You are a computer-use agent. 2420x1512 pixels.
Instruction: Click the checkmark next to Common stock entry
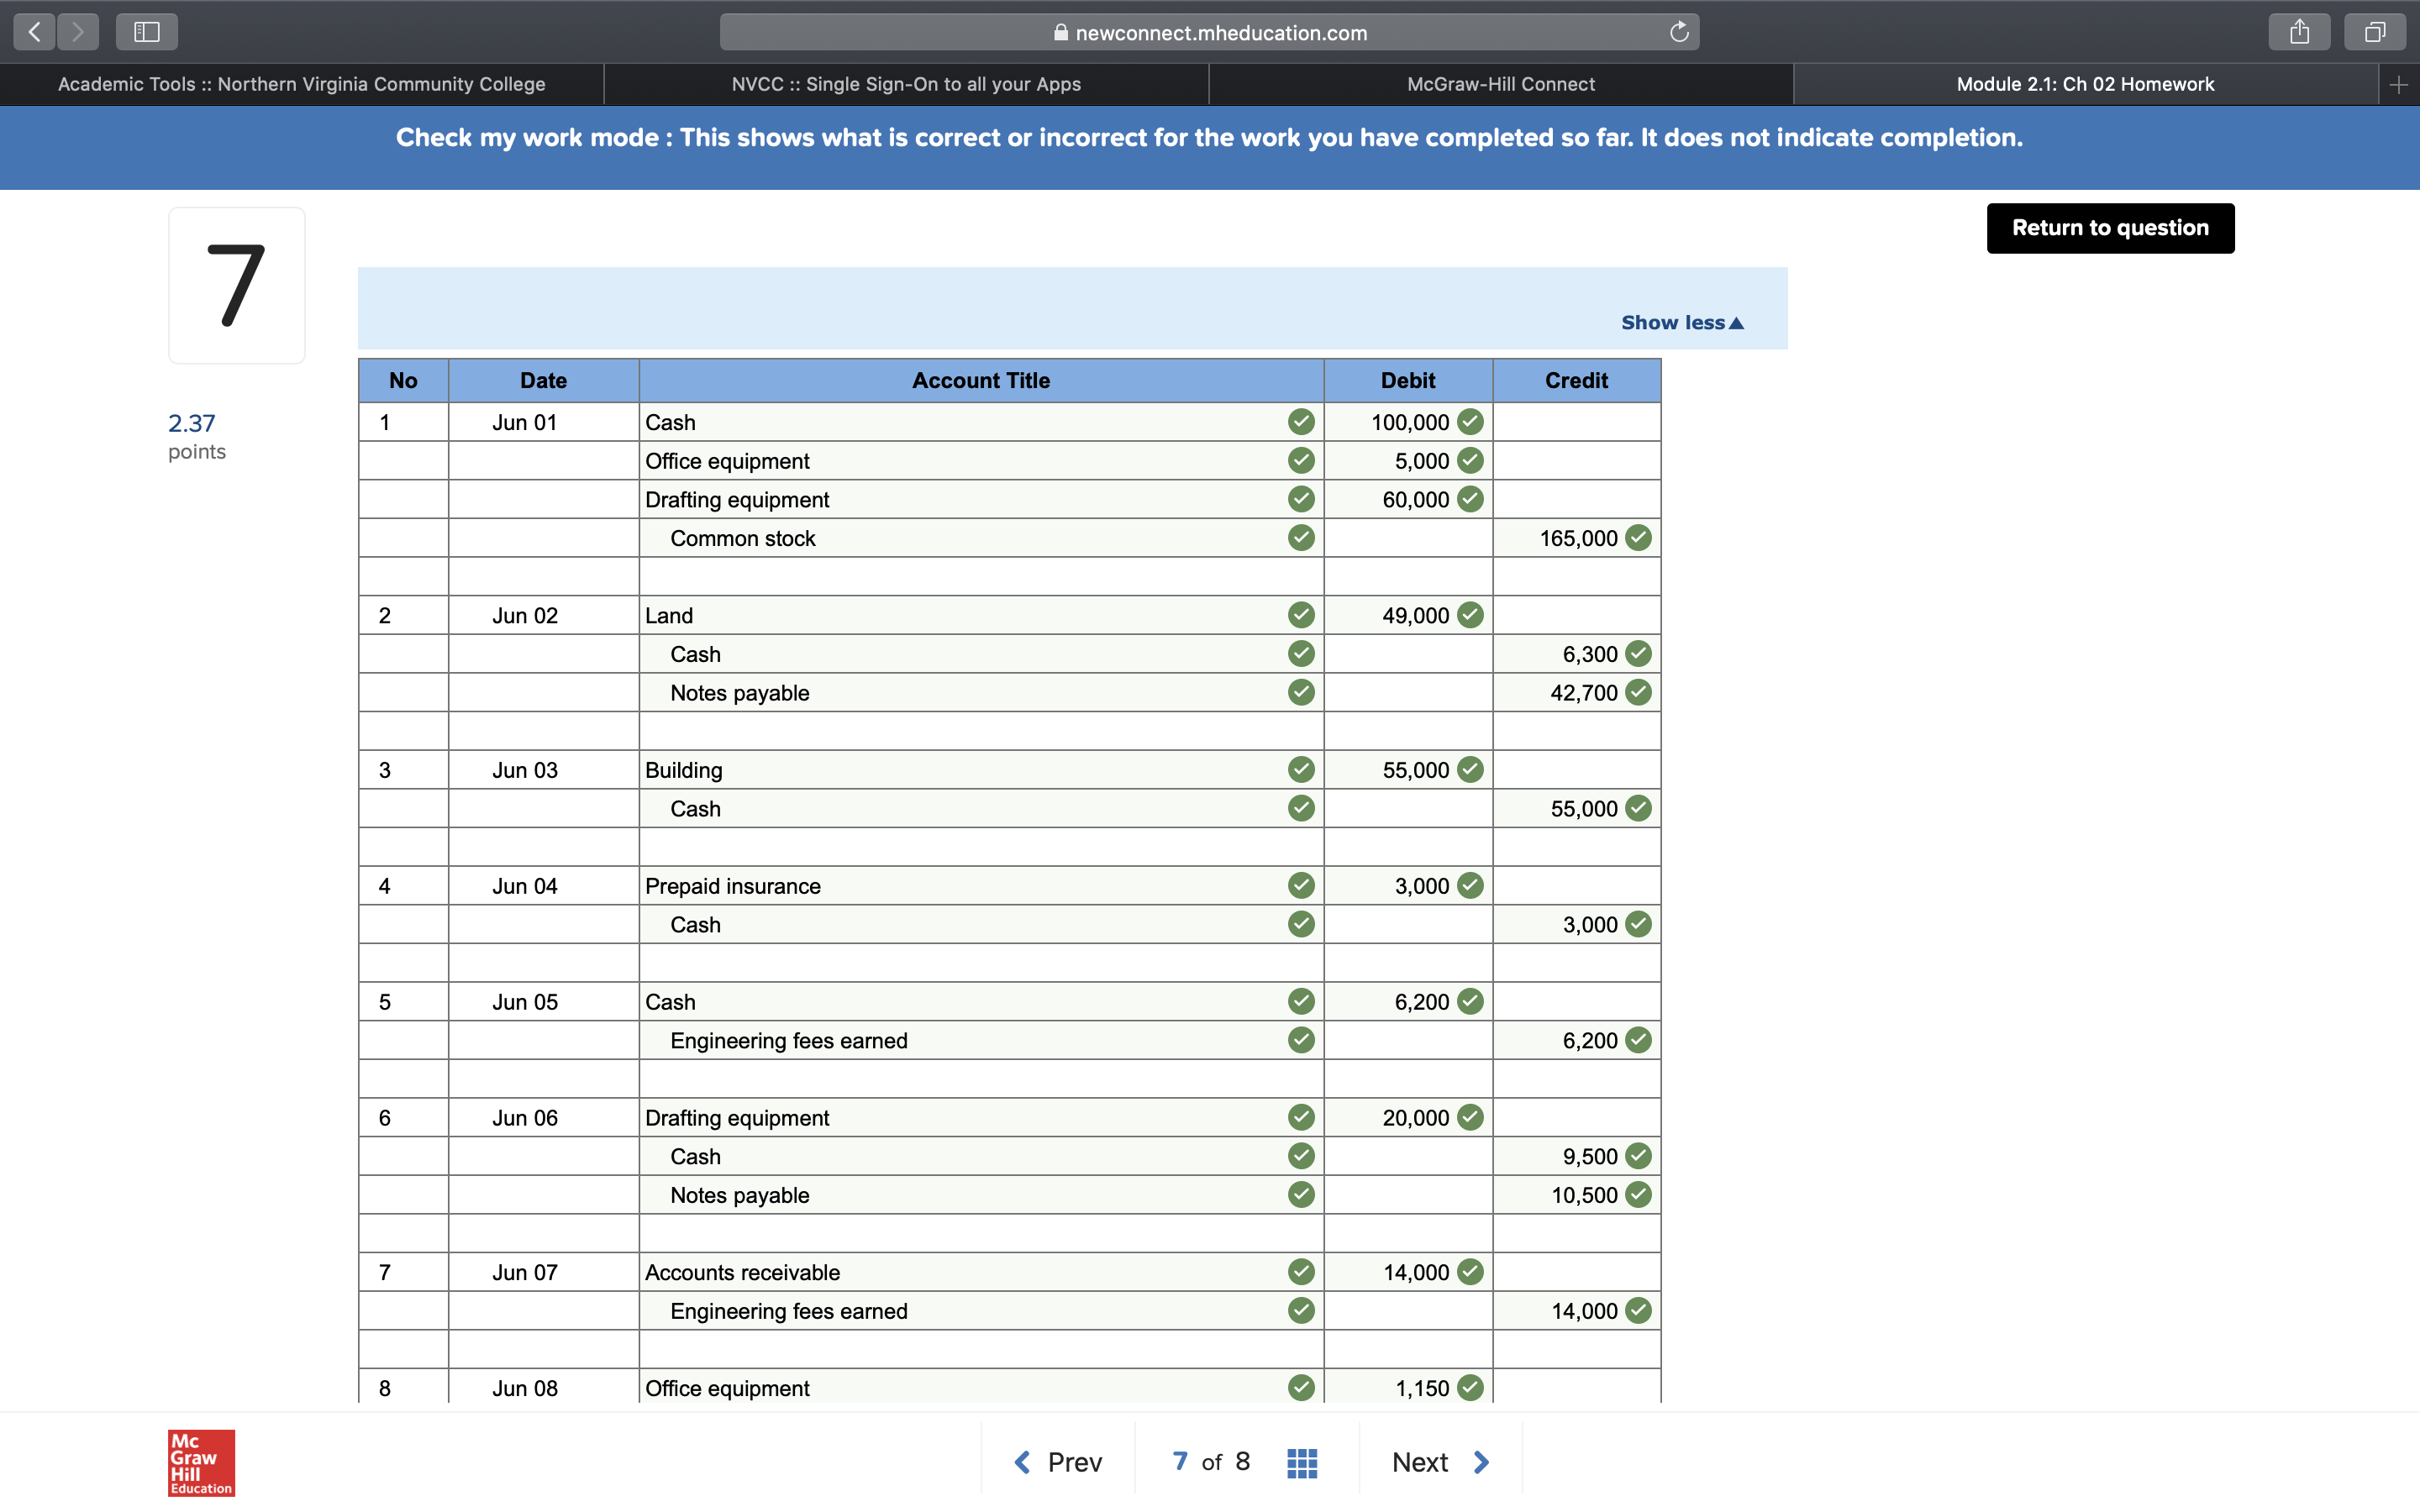(x=1300, y=537)
